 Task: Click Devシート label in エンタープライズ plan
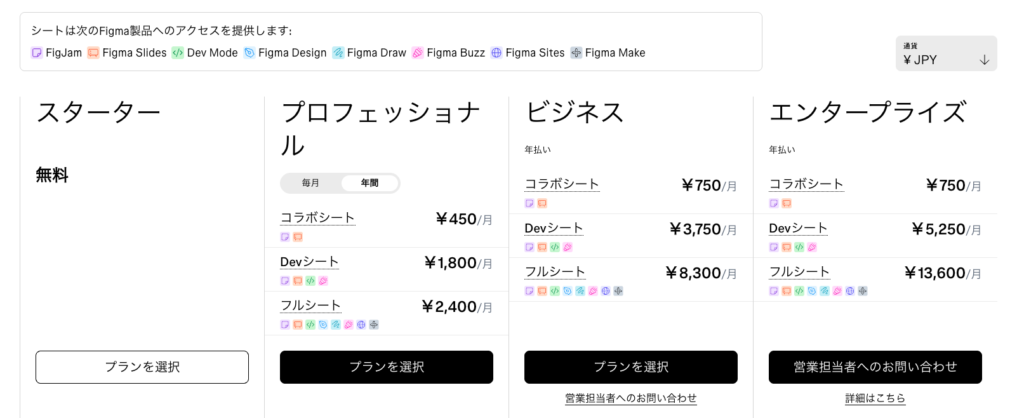798,228
